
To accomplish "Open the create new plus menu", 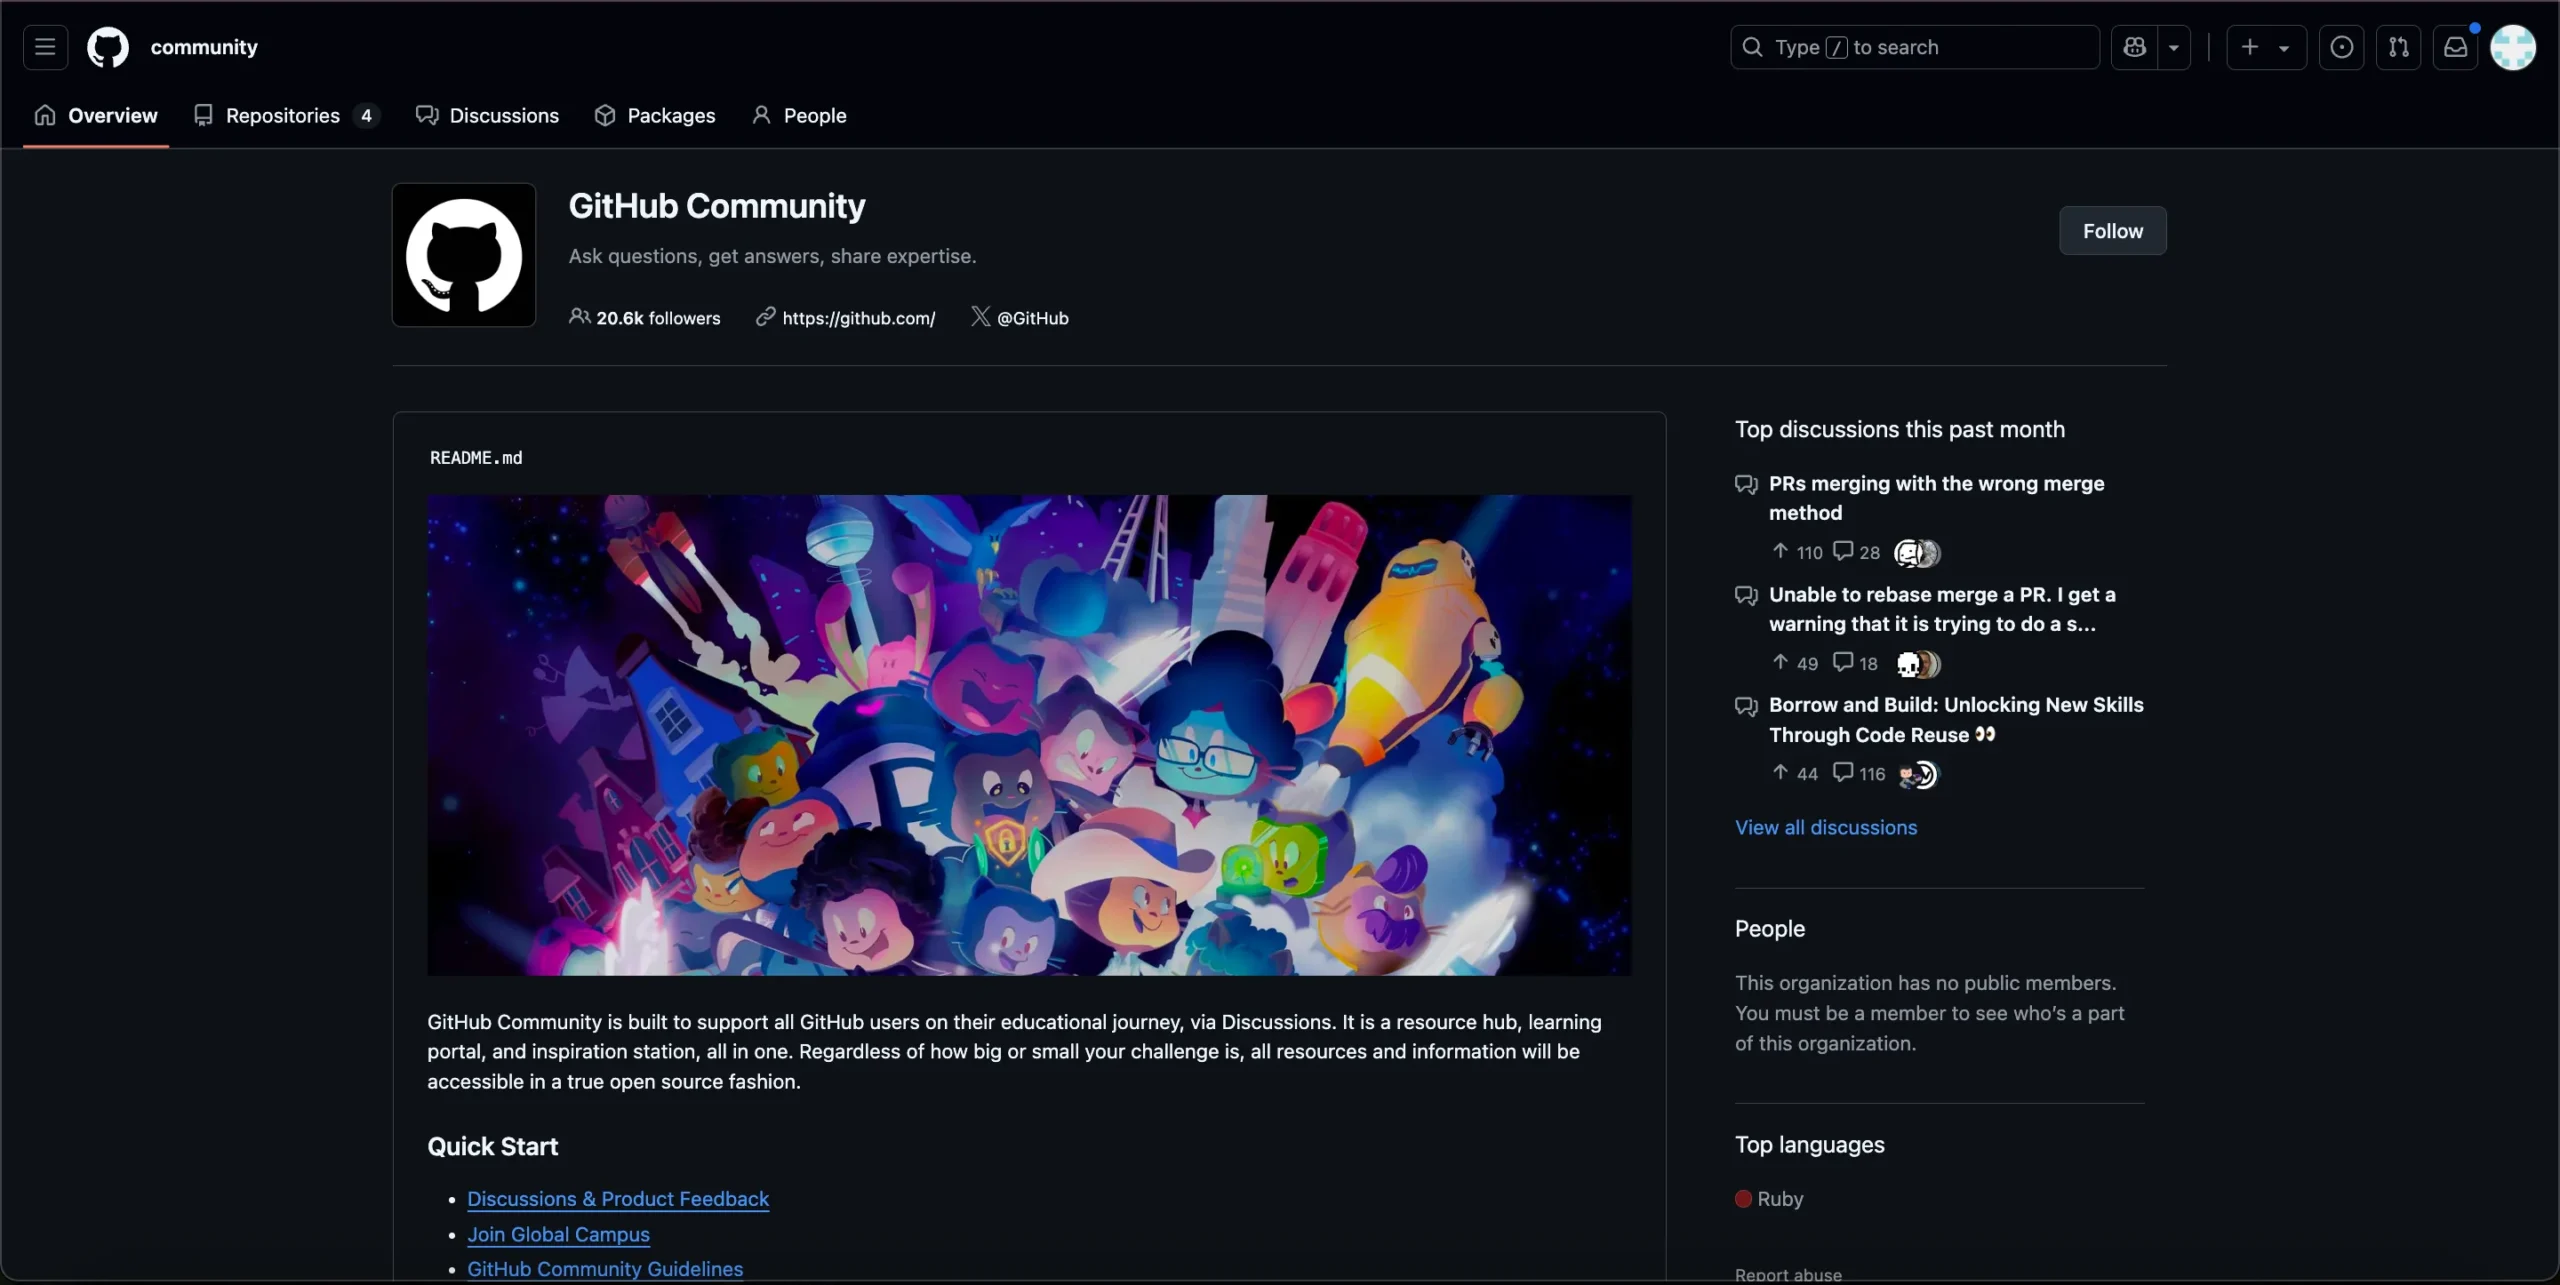I will pyautogui.click(x=2266, y=47).
